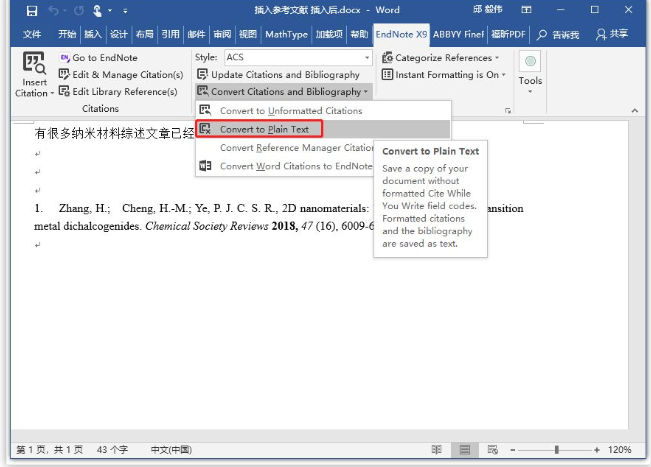Click the ribbon display options icon
651x467 pixels.
click(526, 10)
